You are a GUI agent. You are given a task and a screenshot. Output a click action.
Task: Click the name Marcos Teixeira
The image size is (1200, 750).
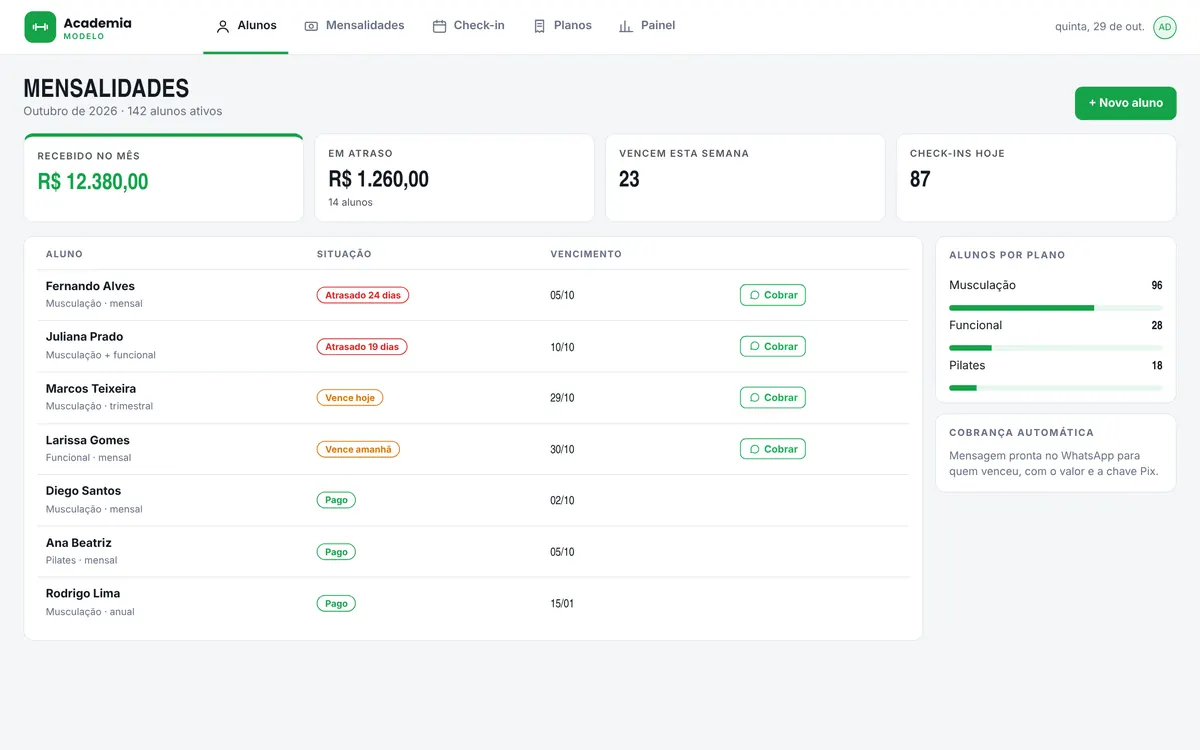pos(91,389)
